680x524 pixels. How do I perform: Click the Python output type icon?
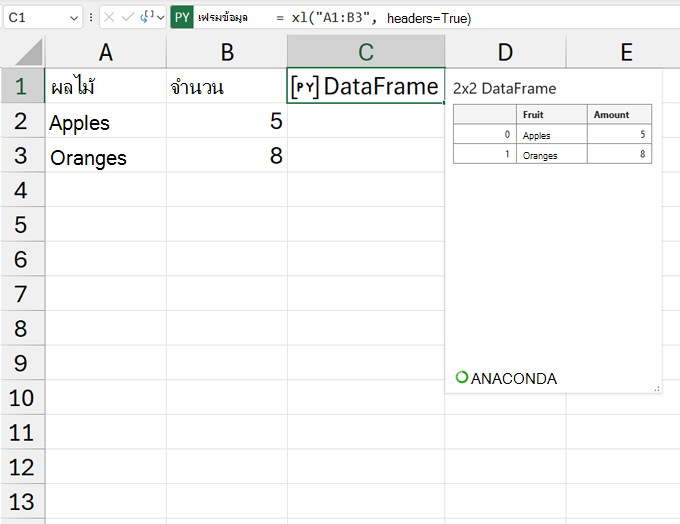tap(147, 17)
